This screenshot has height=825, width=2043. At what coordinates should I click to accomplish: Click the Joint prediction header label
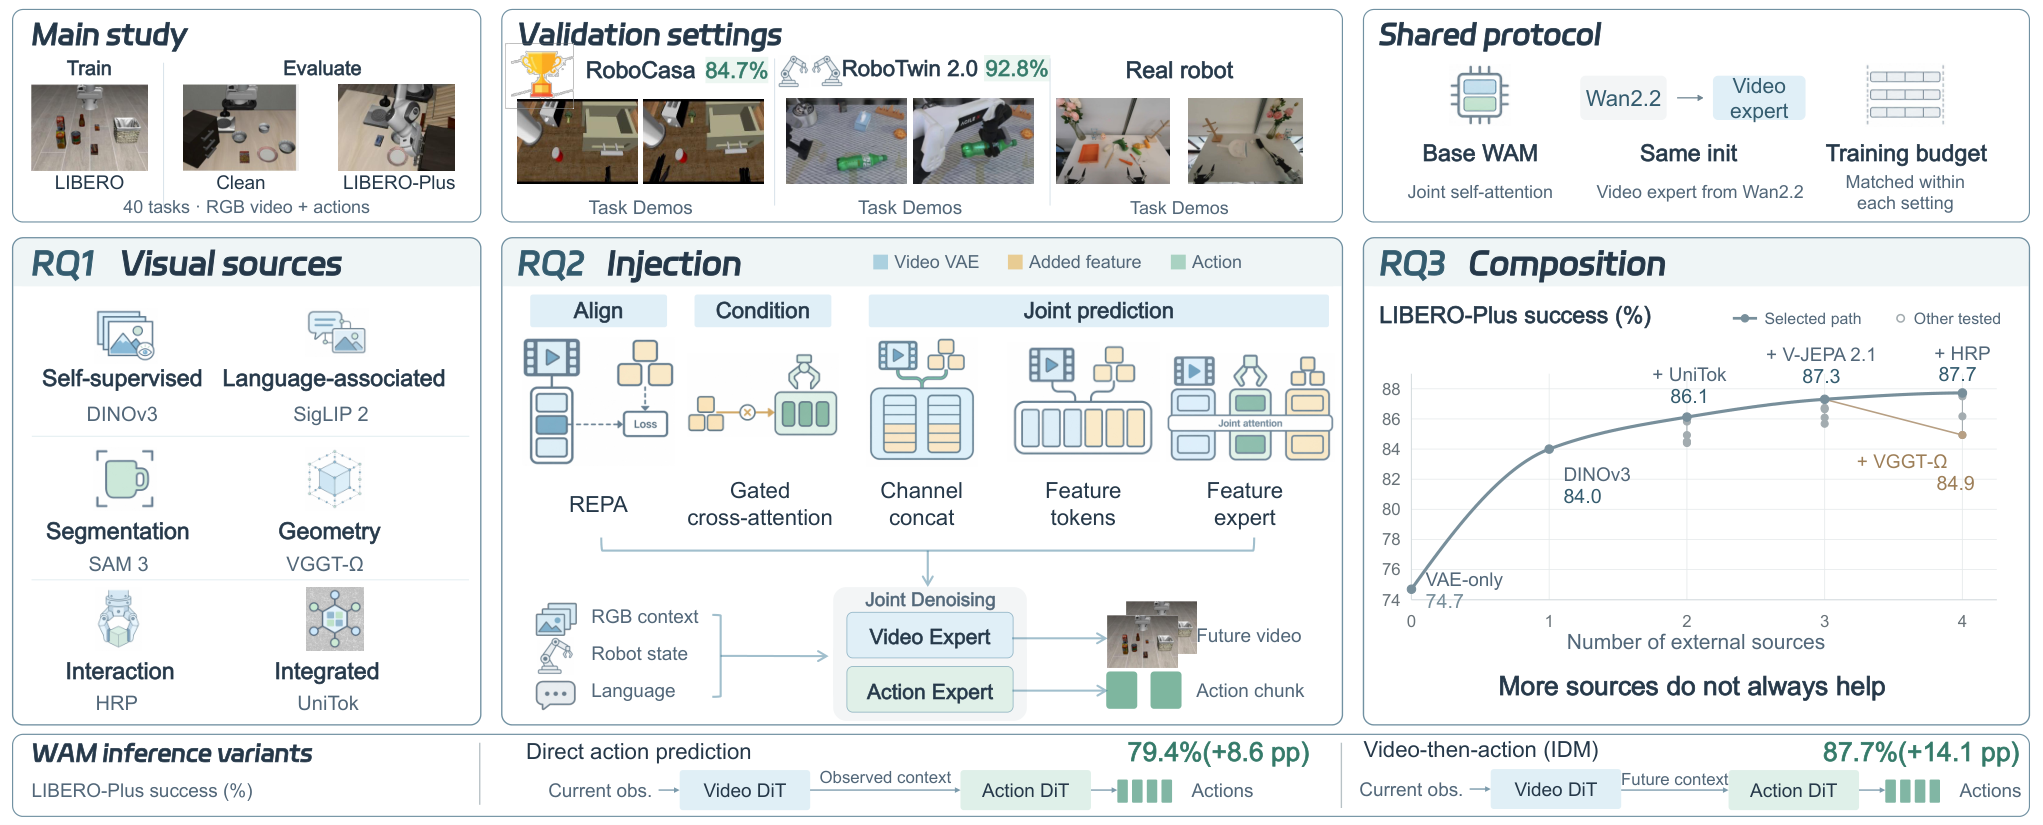pyautogui.click(x=1098, y=311)
